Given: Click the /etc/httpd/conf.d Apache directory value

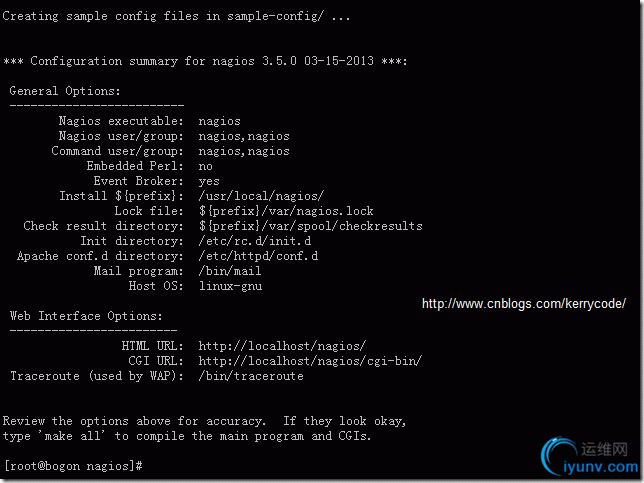Looking at the screenshot, I should pyautogui.click(x=258, y=256).
